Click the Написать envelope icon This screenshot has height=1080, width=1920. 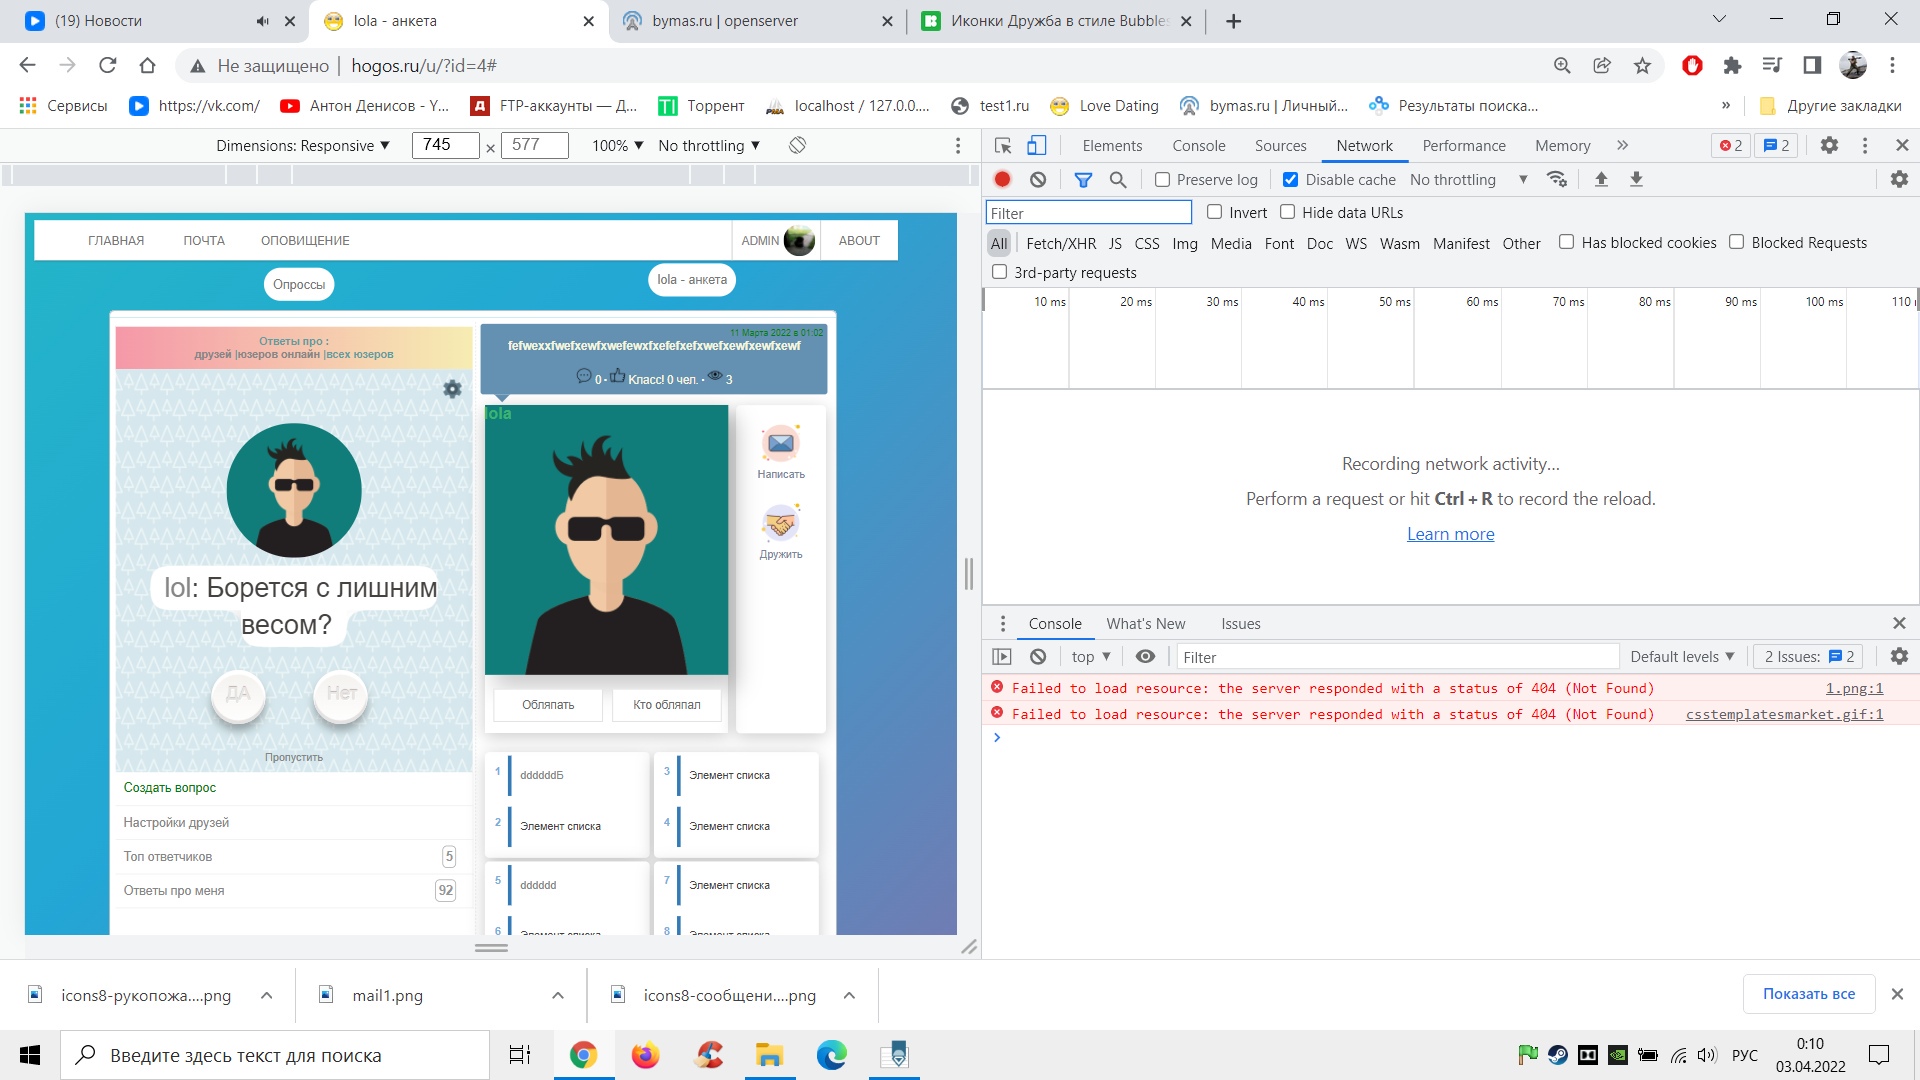coord(781,444)
